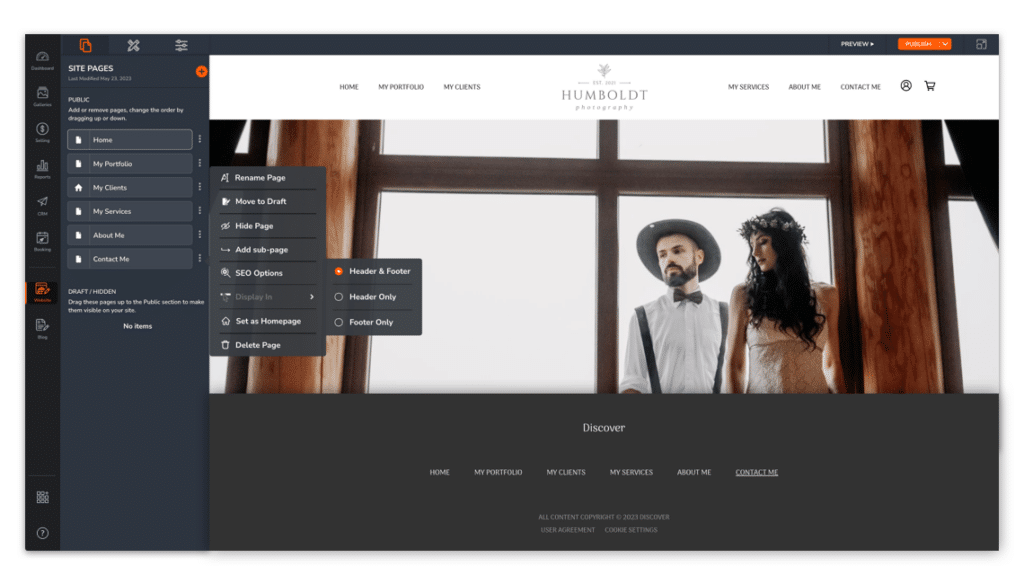This screenshot has height=584, width=1024.
Task: Open the design brushes panel
Action: tap(133, 45)
